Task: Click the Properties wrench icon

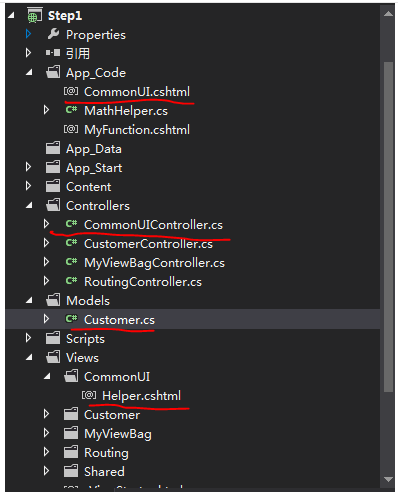Action: point(53,34)
